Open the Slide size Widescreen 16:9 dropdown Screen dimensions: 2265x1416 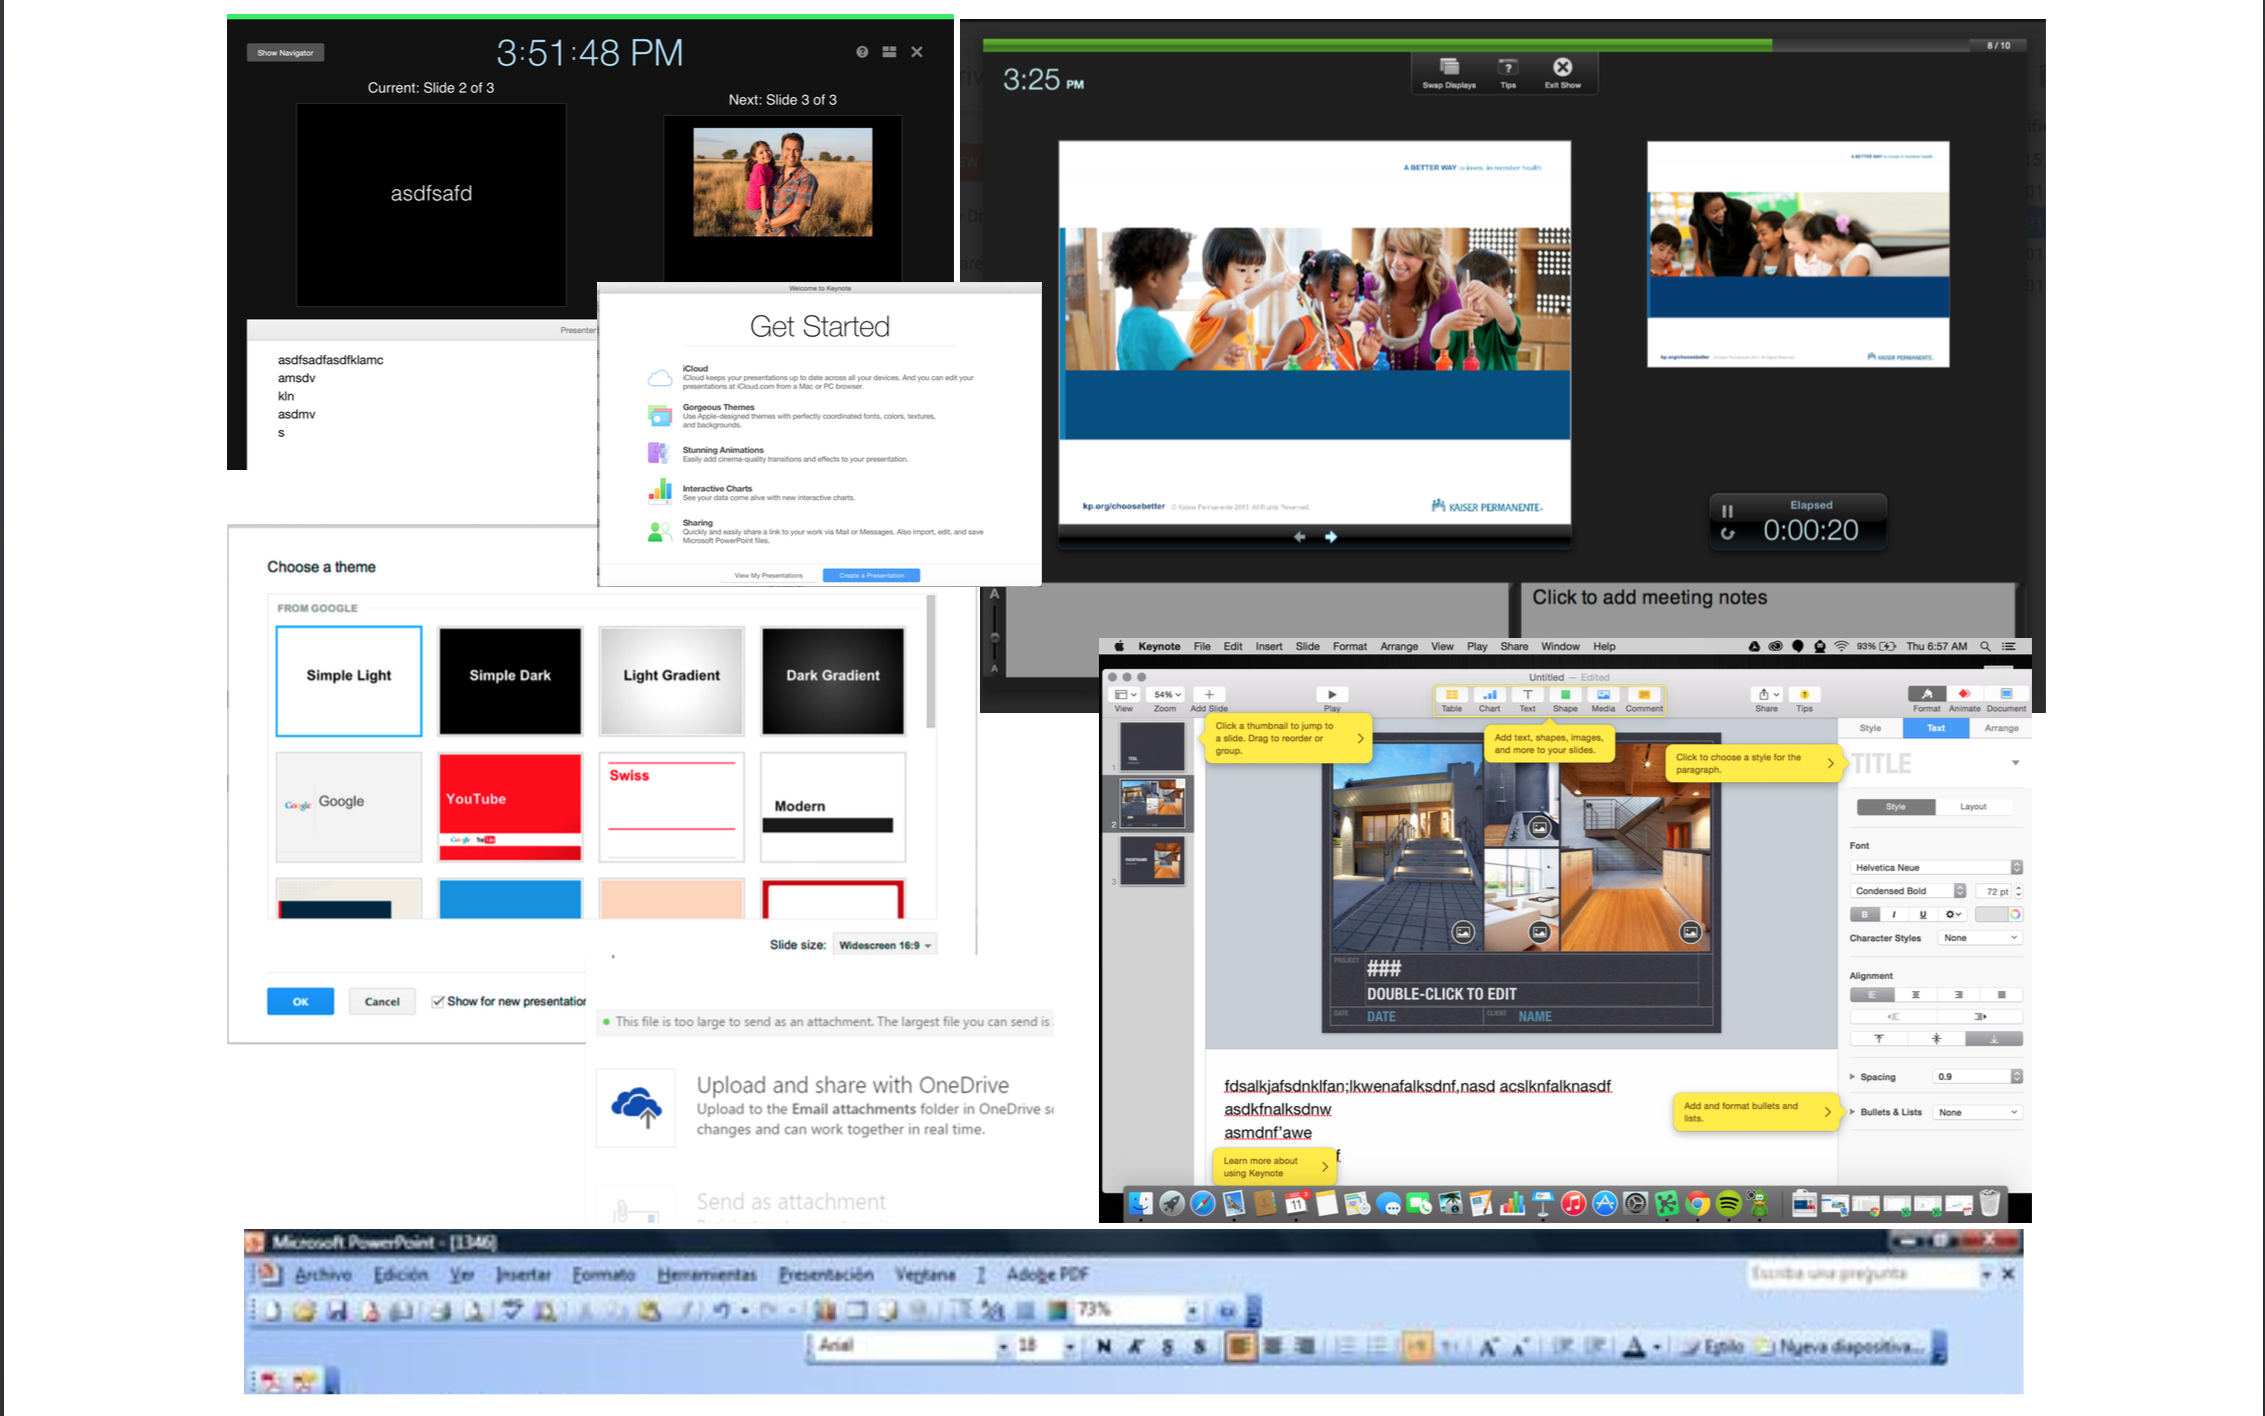[885, 945]
